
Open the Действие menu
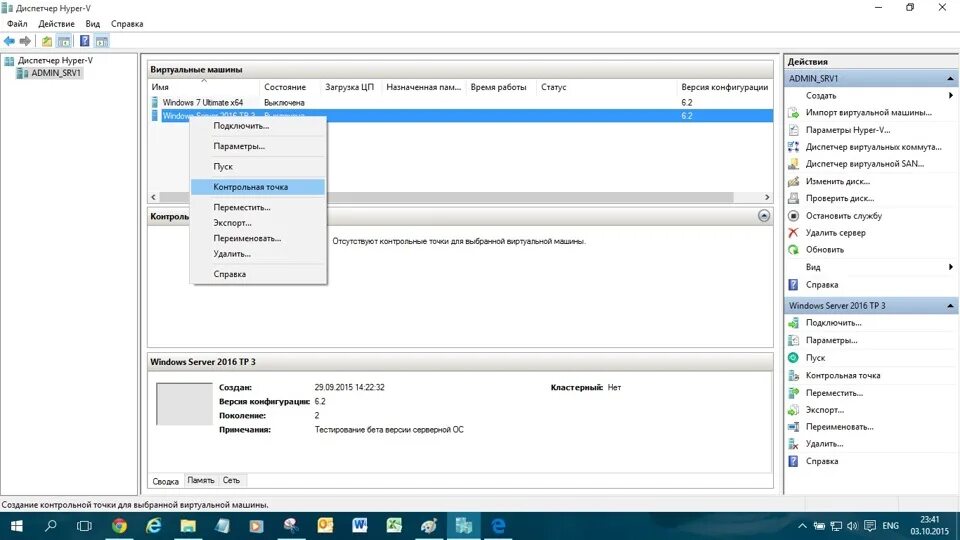[x=56, y=23]
